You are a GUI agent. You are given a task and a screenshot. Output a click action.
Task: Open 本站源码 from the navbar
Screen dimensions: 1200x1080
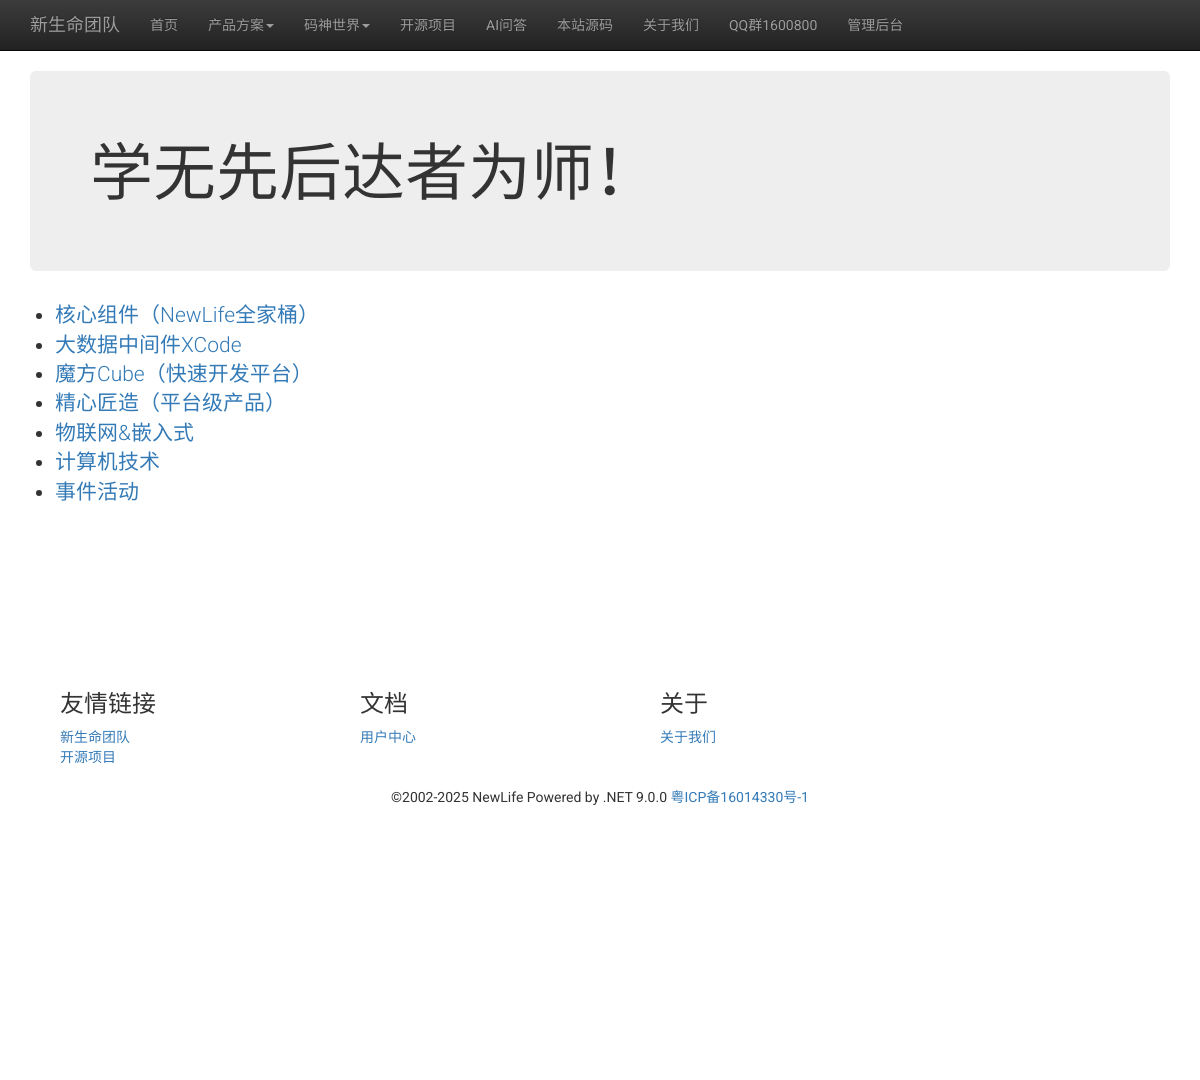(585, 25)
